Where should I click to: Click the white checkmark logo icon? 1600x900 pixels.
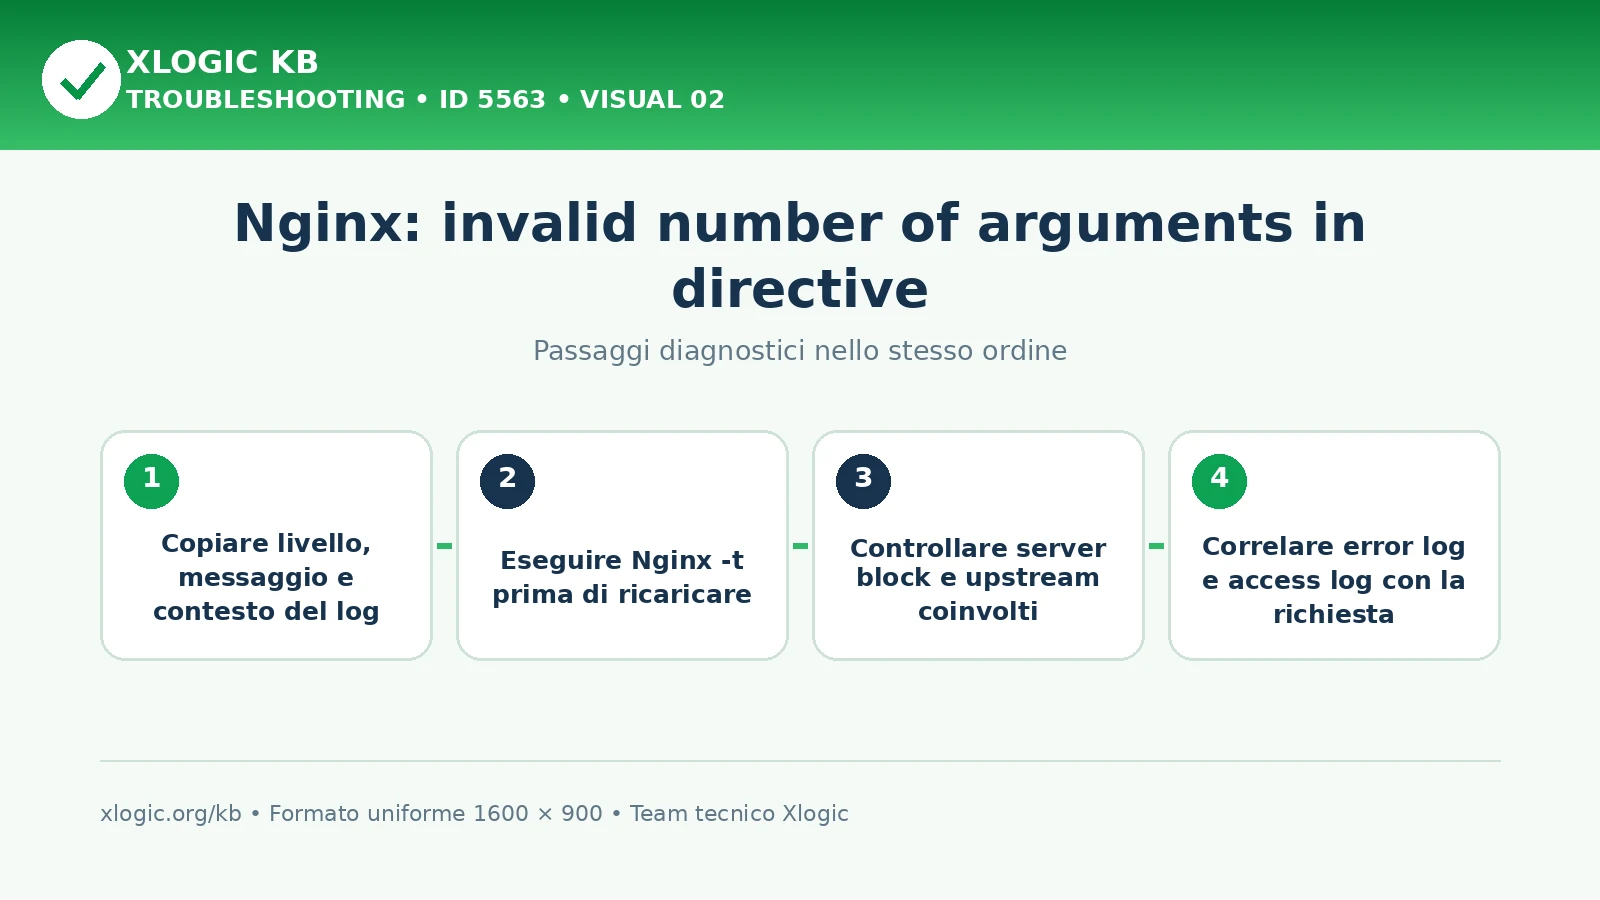(x=81, y=79)
